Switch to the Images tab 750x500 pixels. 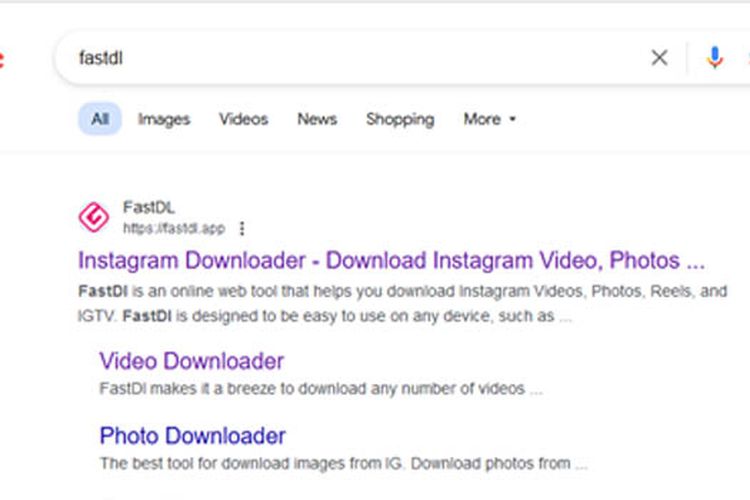[x=163, y=119]
